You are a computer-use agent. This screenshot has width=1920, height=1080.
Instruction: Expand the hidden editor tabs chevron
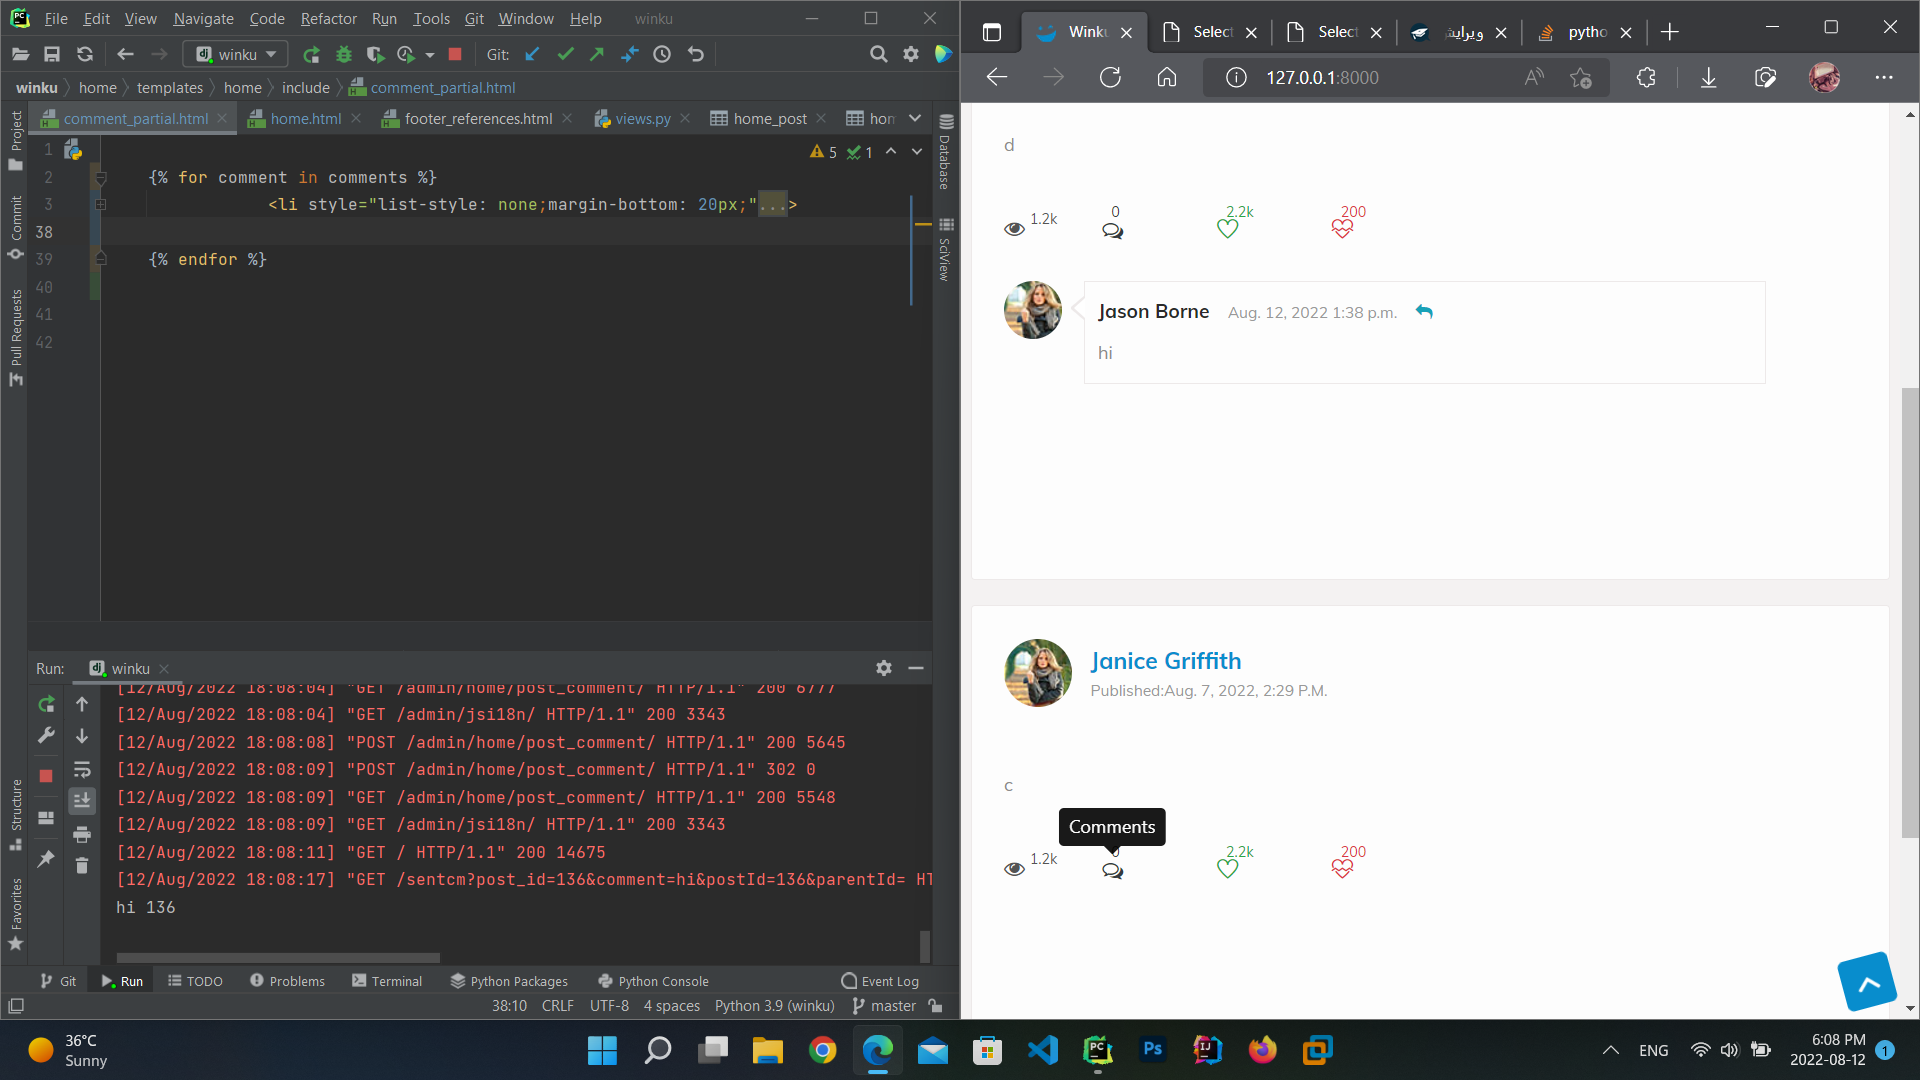[914, 119]
